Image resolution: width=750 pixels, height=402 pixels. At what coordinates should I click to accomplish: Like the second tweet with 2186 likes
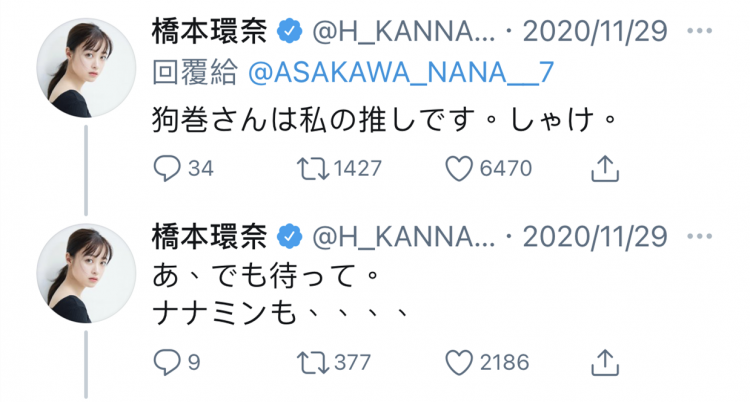point(459,360)
